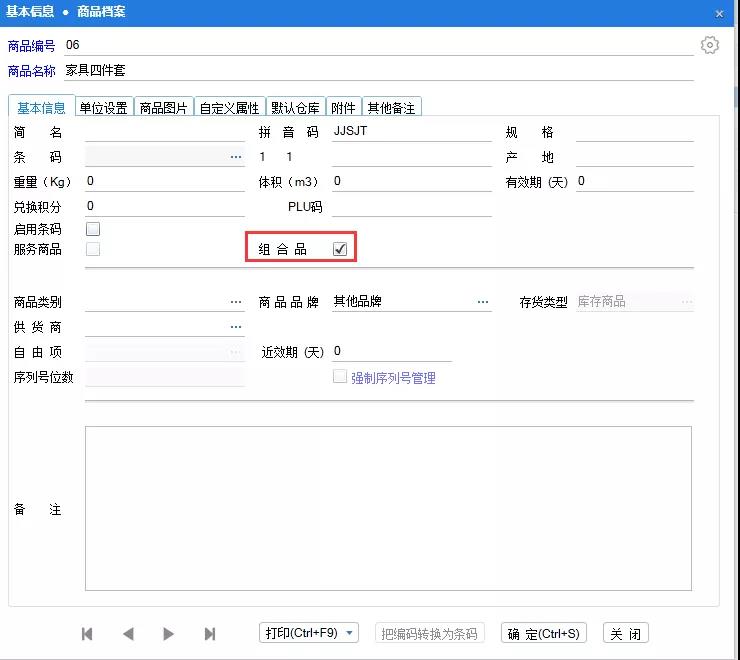Enable the 启用条码 checkbox
Viewport: 740px width, 660px height.
(93, 229)
